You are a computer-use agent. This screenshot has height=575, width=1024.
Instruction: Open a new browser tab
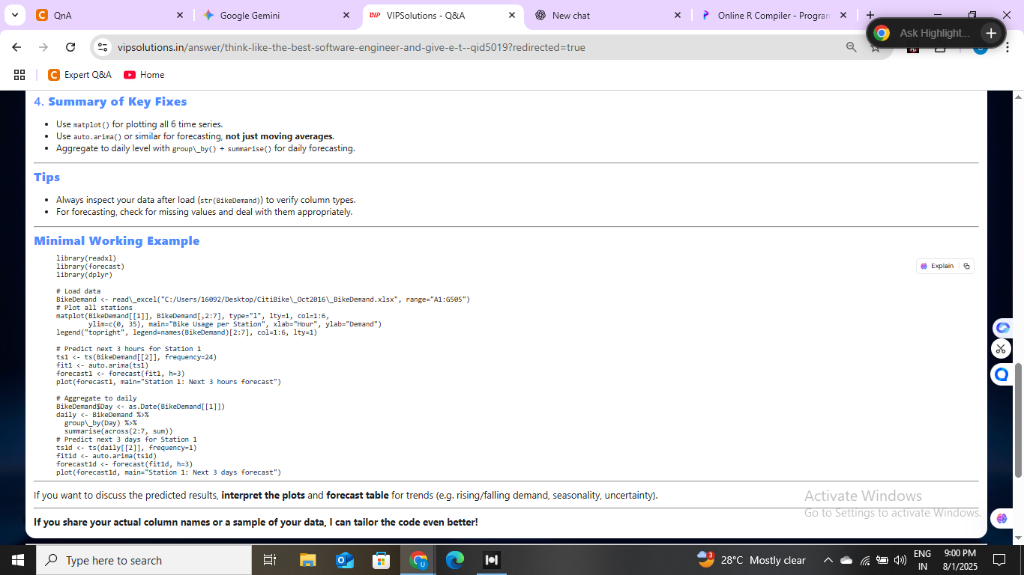click(870, 14)
